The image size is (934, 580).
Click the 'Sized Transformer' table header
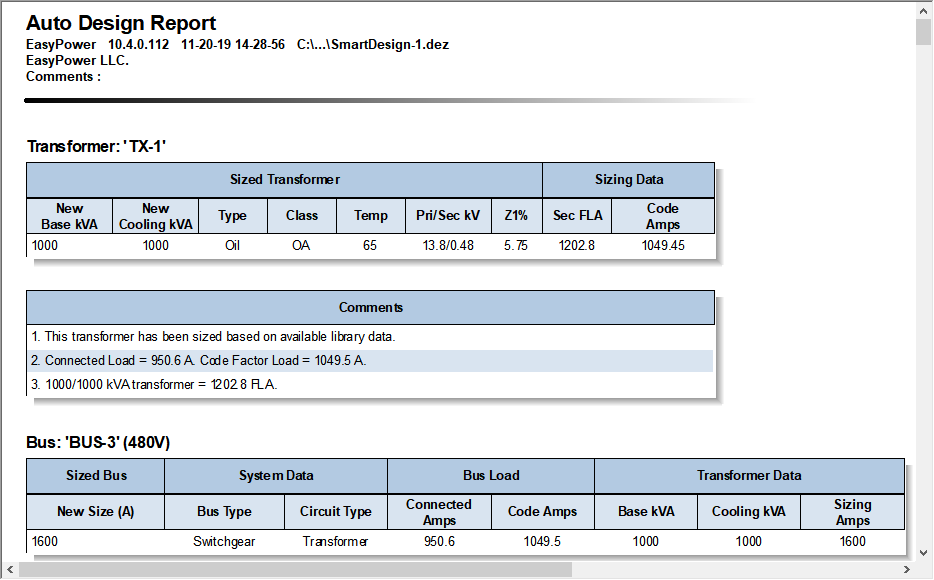(x=284, y=180)
